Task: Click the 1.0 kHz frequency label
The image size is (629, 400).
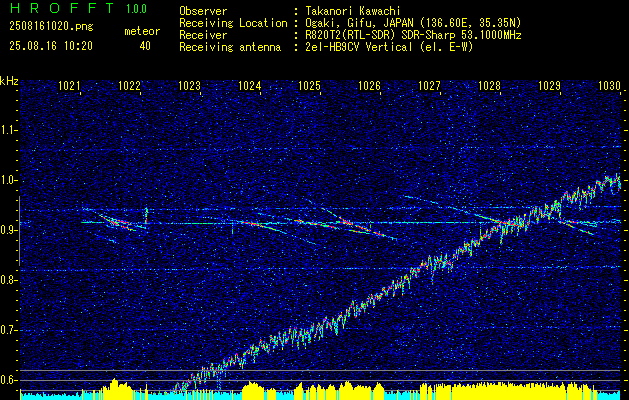Action: coord(9,180)
